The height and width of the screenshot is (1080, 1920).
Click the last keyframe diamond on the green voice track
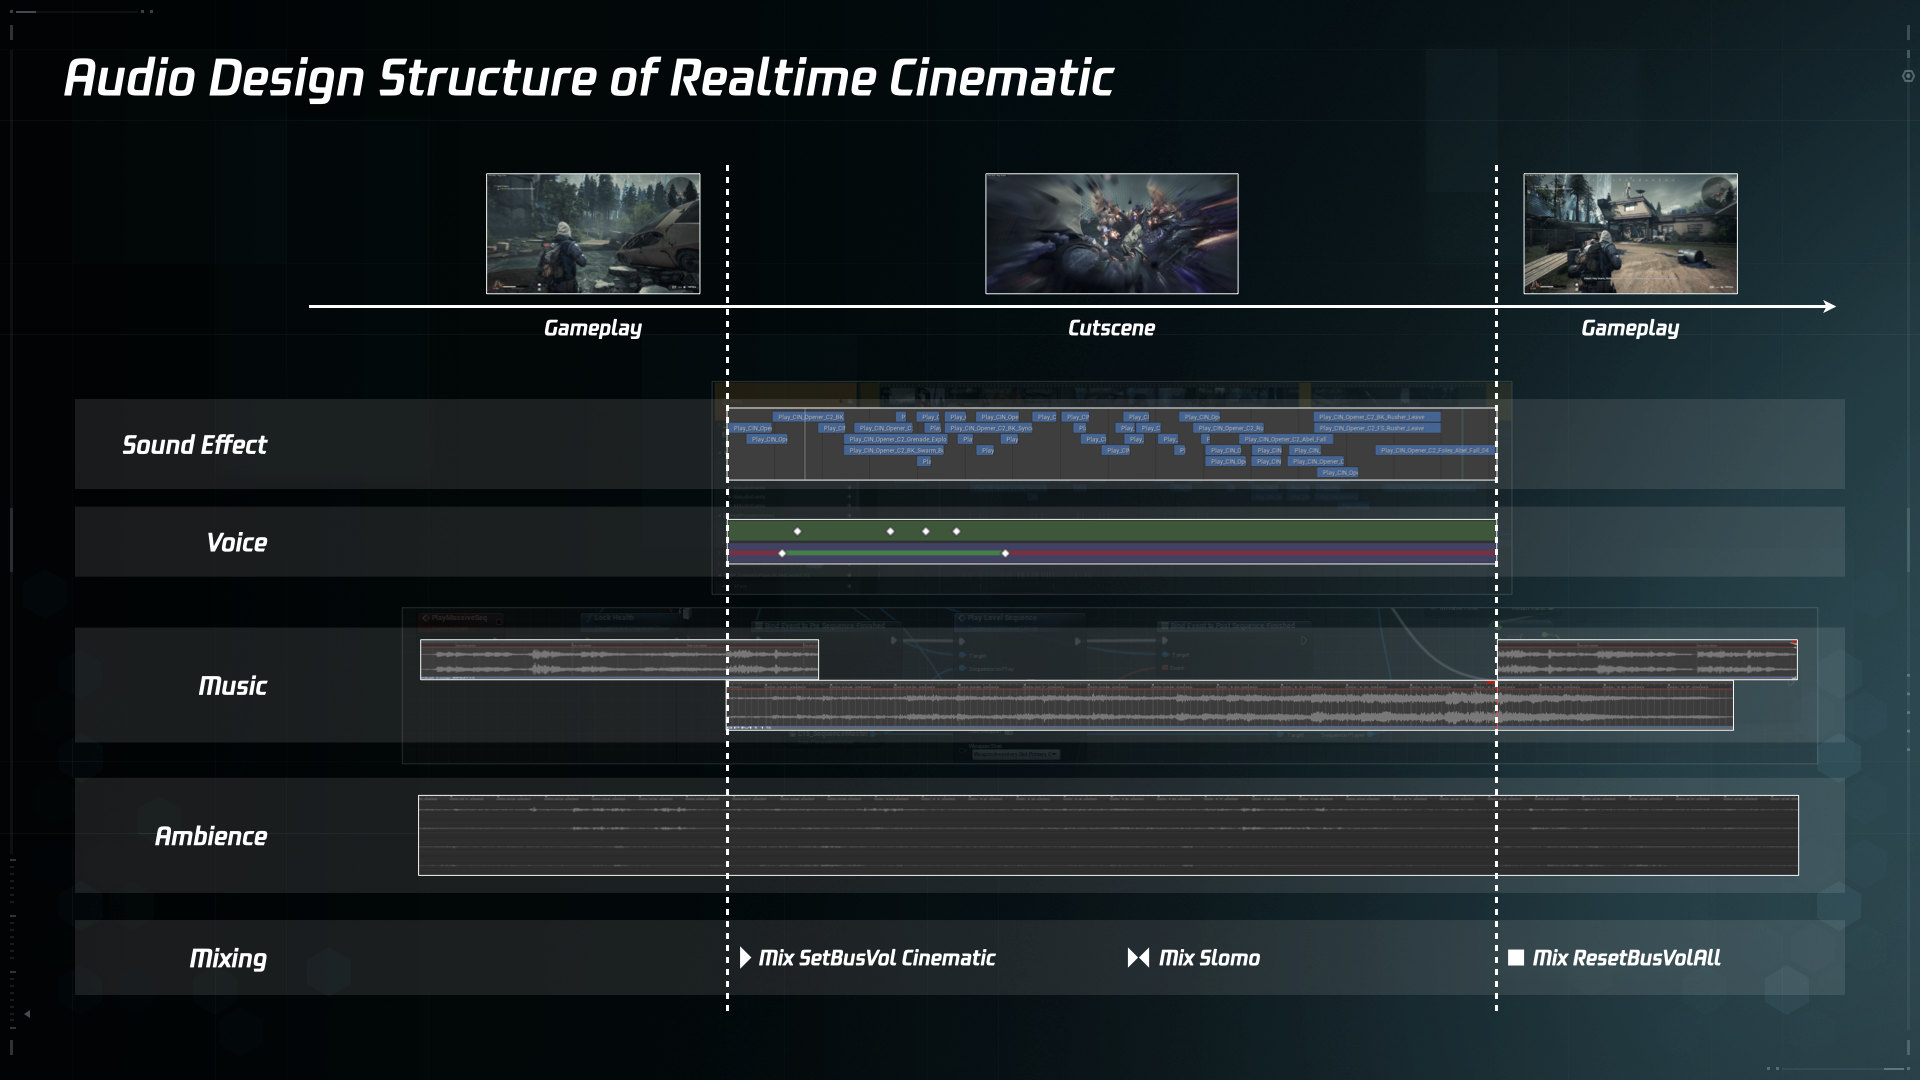[956, 531]
